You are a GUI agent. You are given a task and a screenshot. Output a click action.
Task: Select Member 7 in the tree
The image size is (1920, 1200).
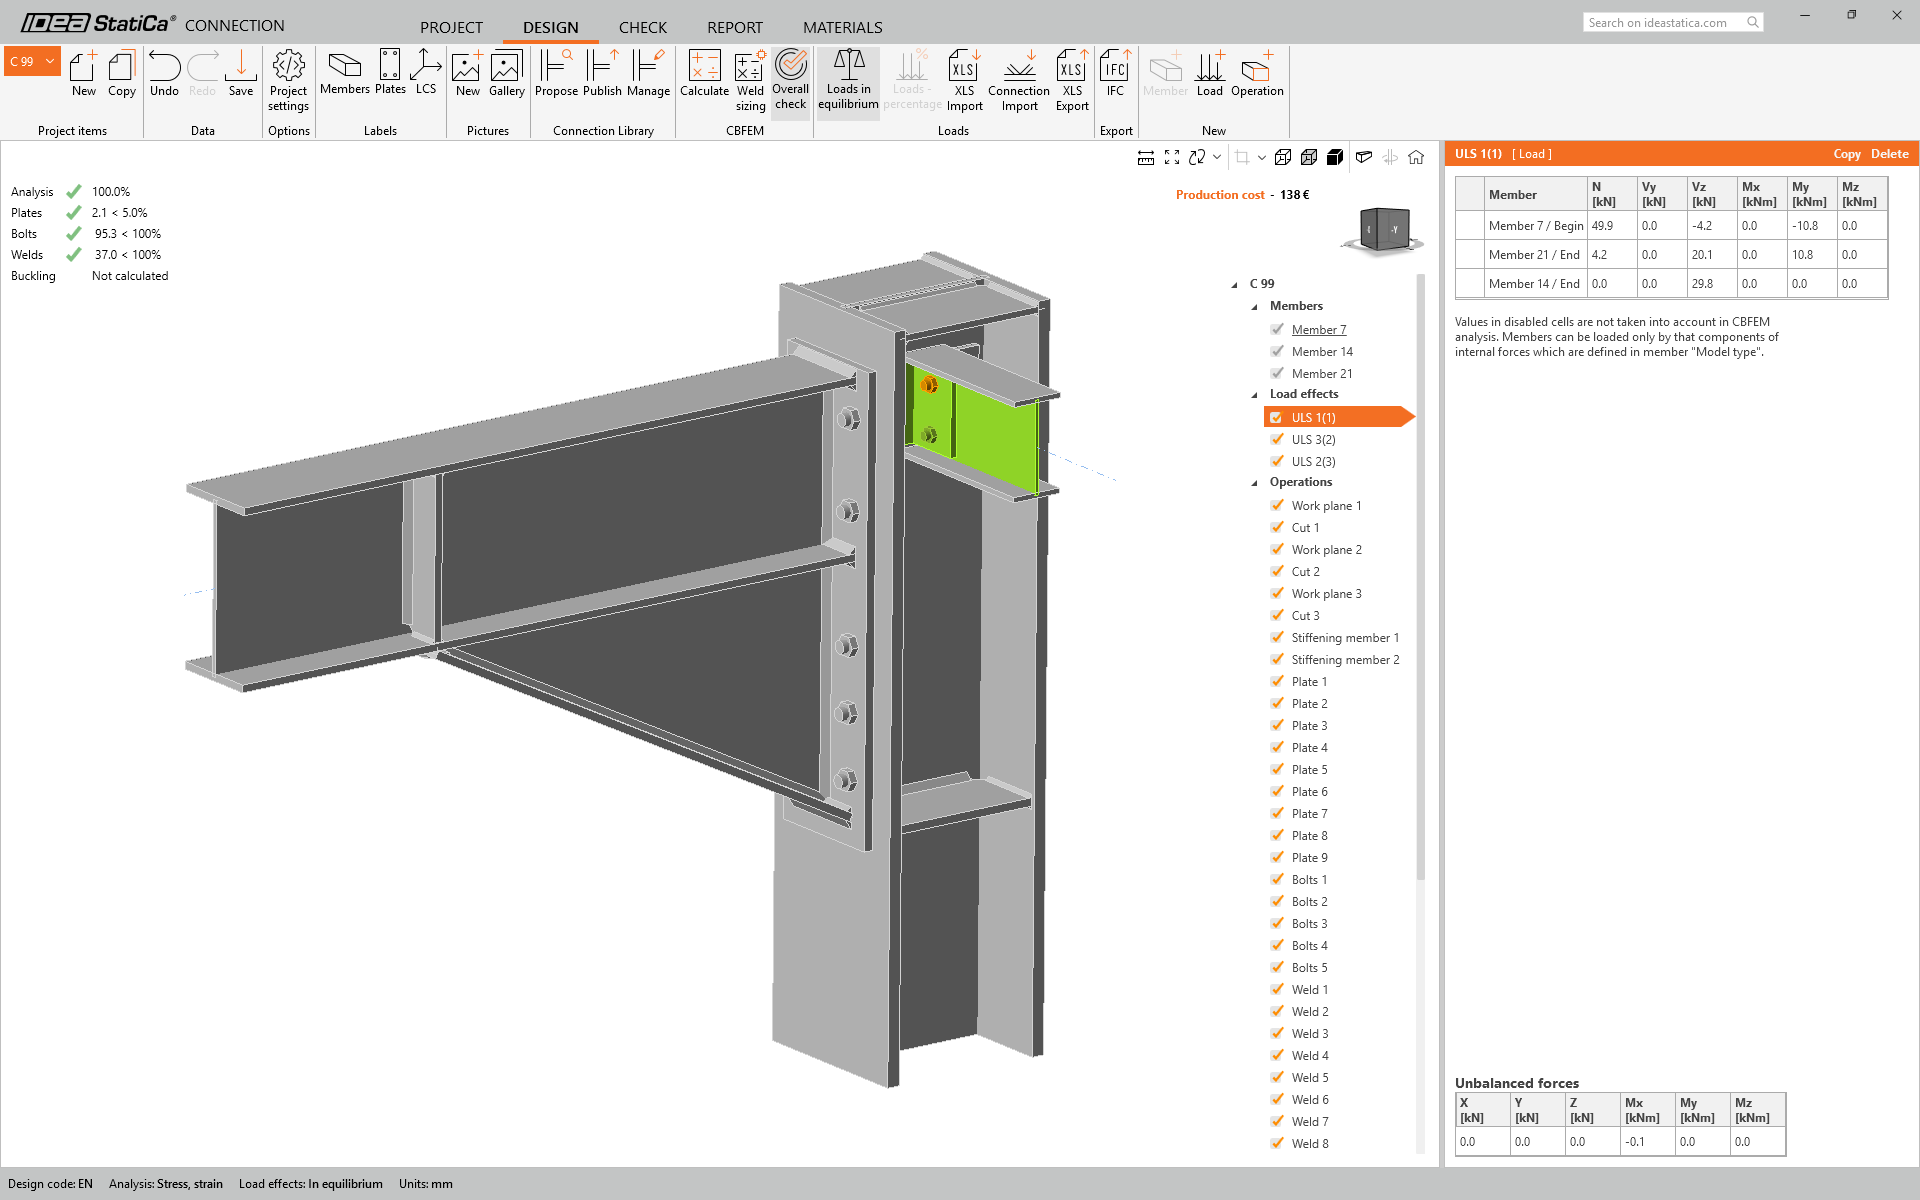coord(1319,330)
